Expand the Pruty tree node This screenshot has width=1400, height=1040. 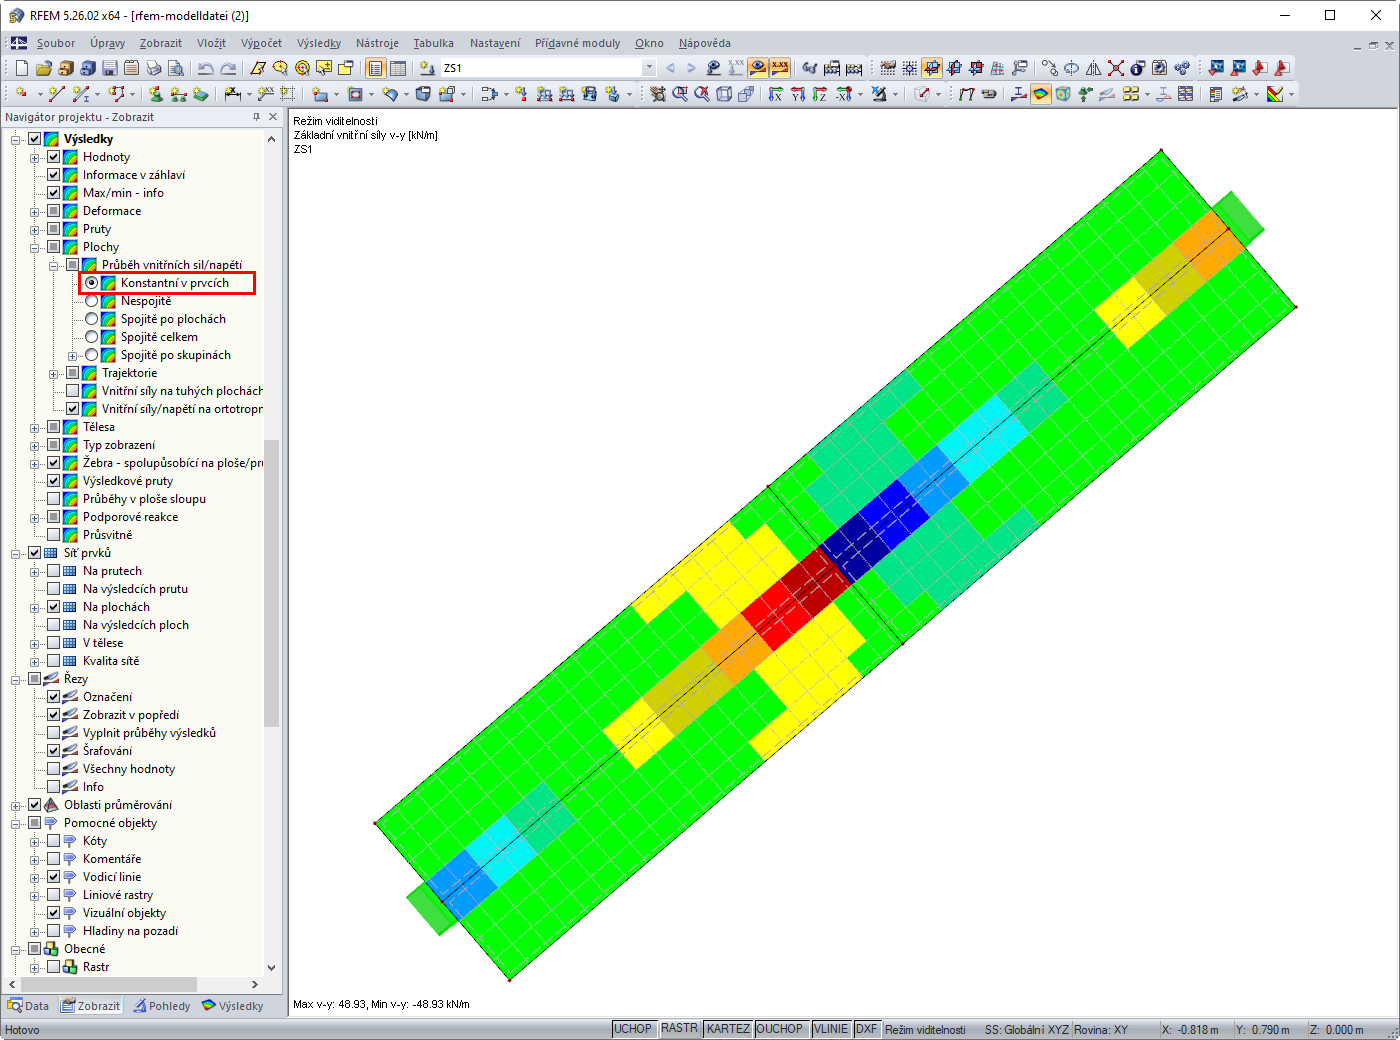(x=35, y=229)
